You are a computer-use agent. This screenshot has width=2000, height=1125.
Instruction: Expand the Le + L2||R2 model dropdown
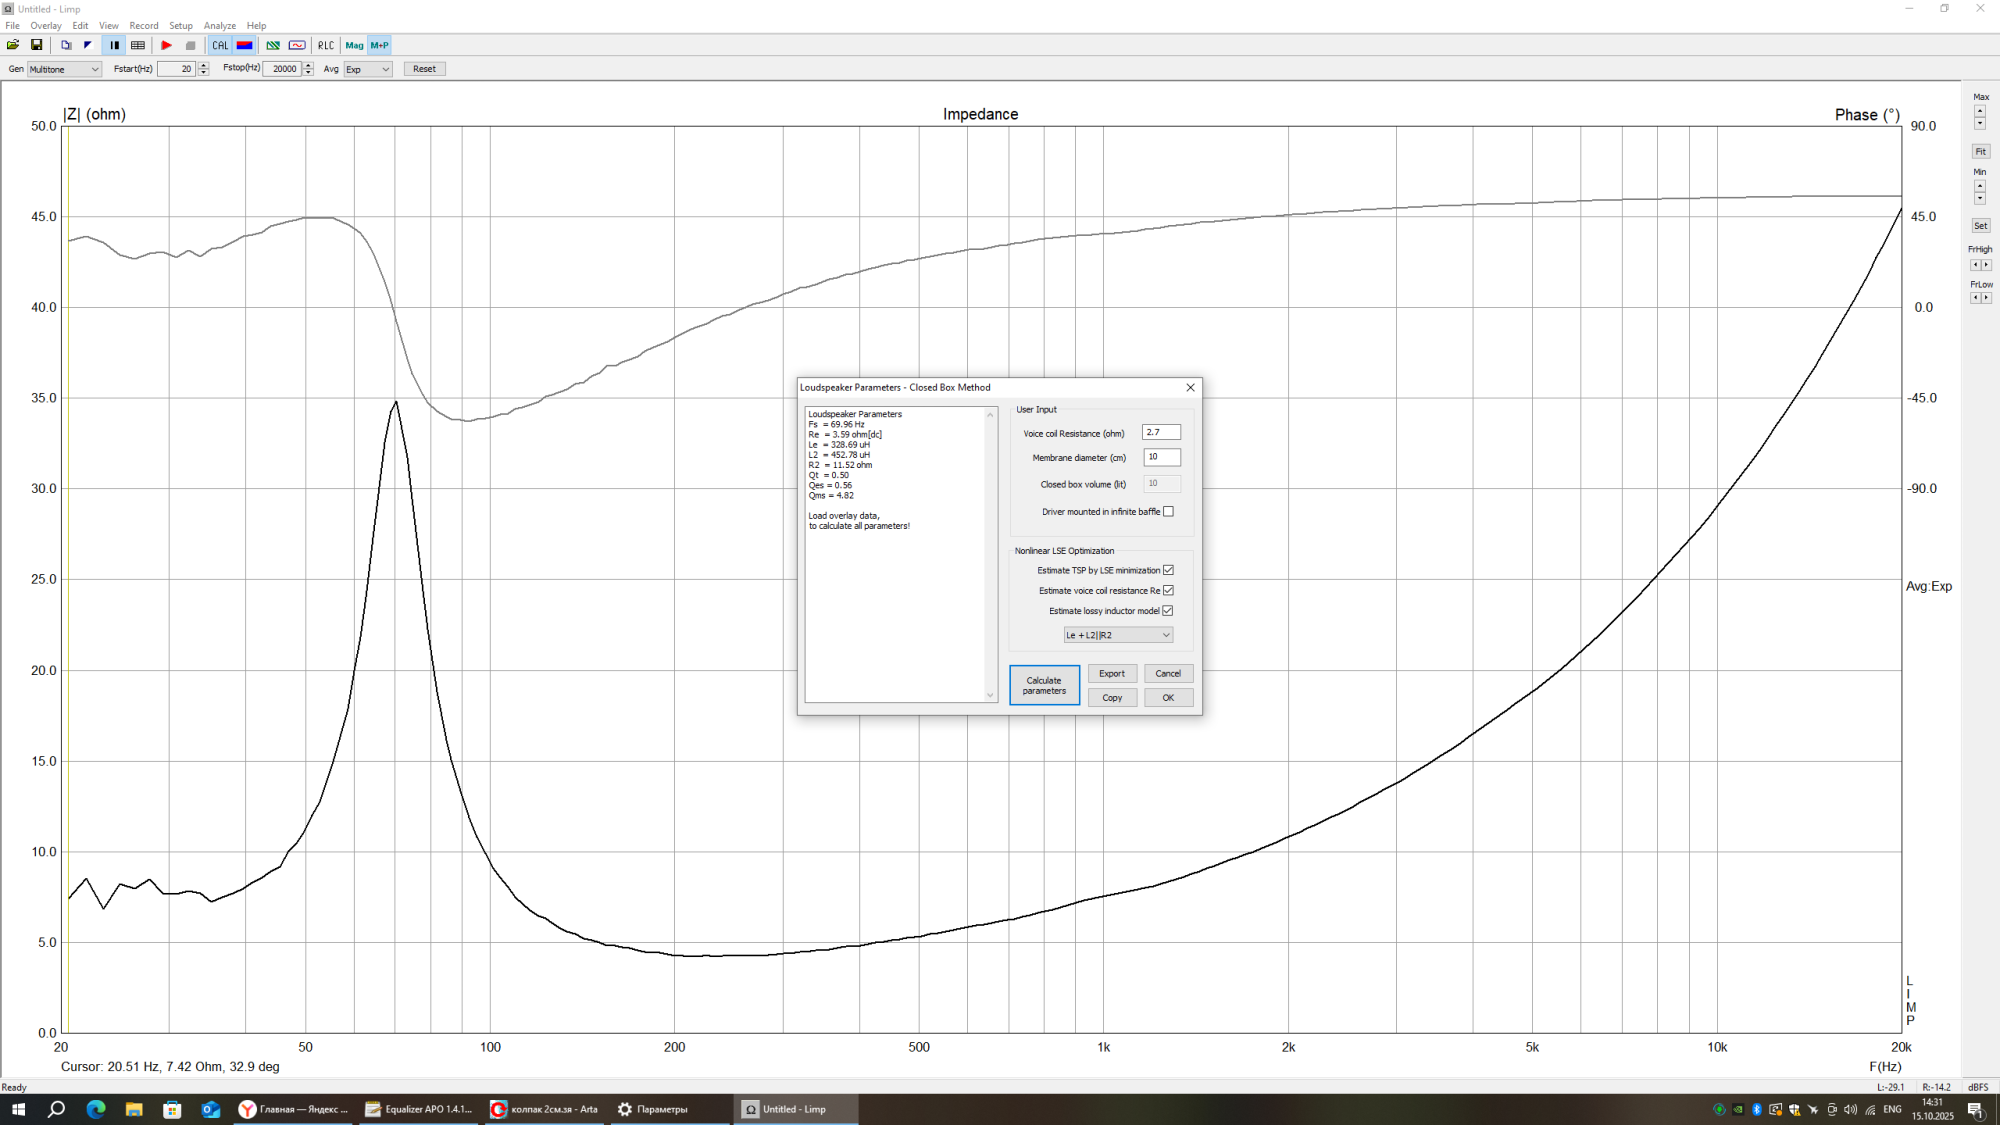[x=1118, y=635]
